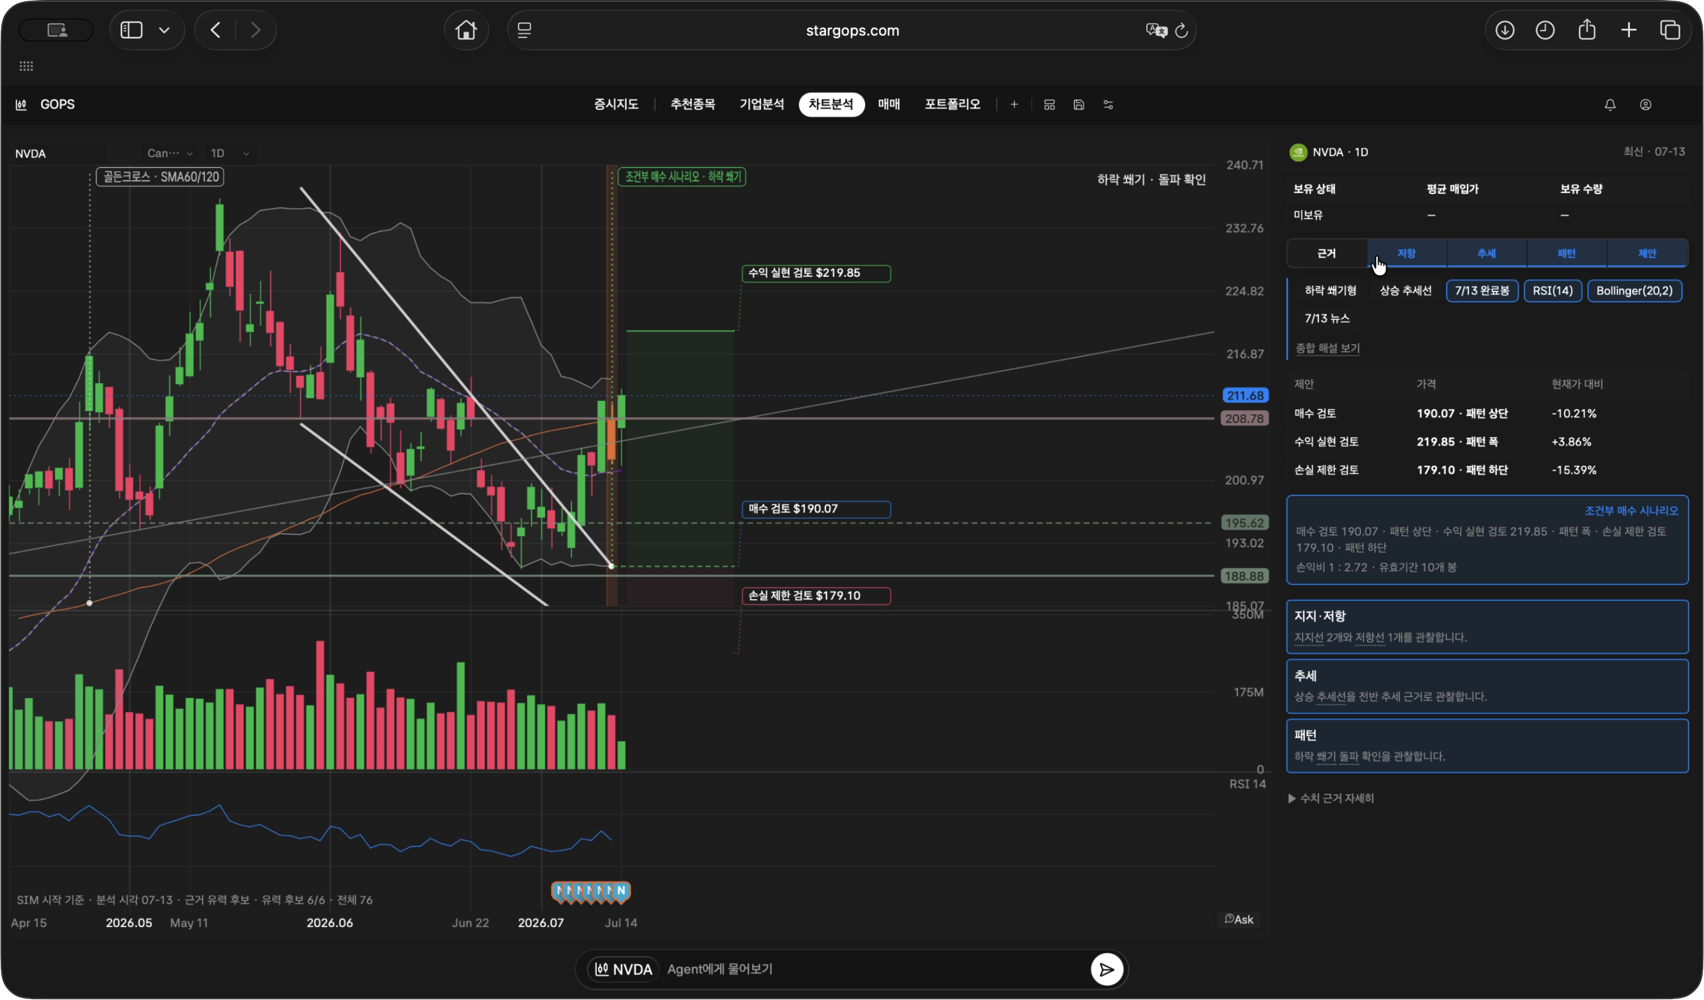Select the 차트분석 tab
This screenshot has height=1000, width=1704.
tap(831, 104)
